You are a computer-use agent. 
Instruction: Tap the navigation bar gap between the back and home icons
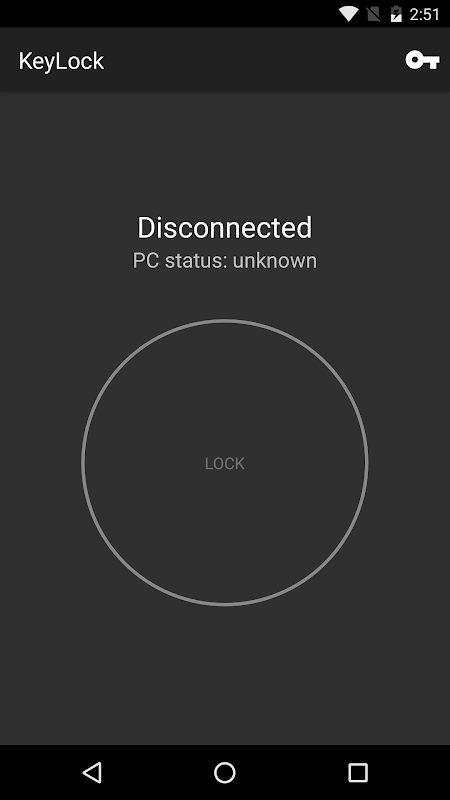click(x=158, y=772)
